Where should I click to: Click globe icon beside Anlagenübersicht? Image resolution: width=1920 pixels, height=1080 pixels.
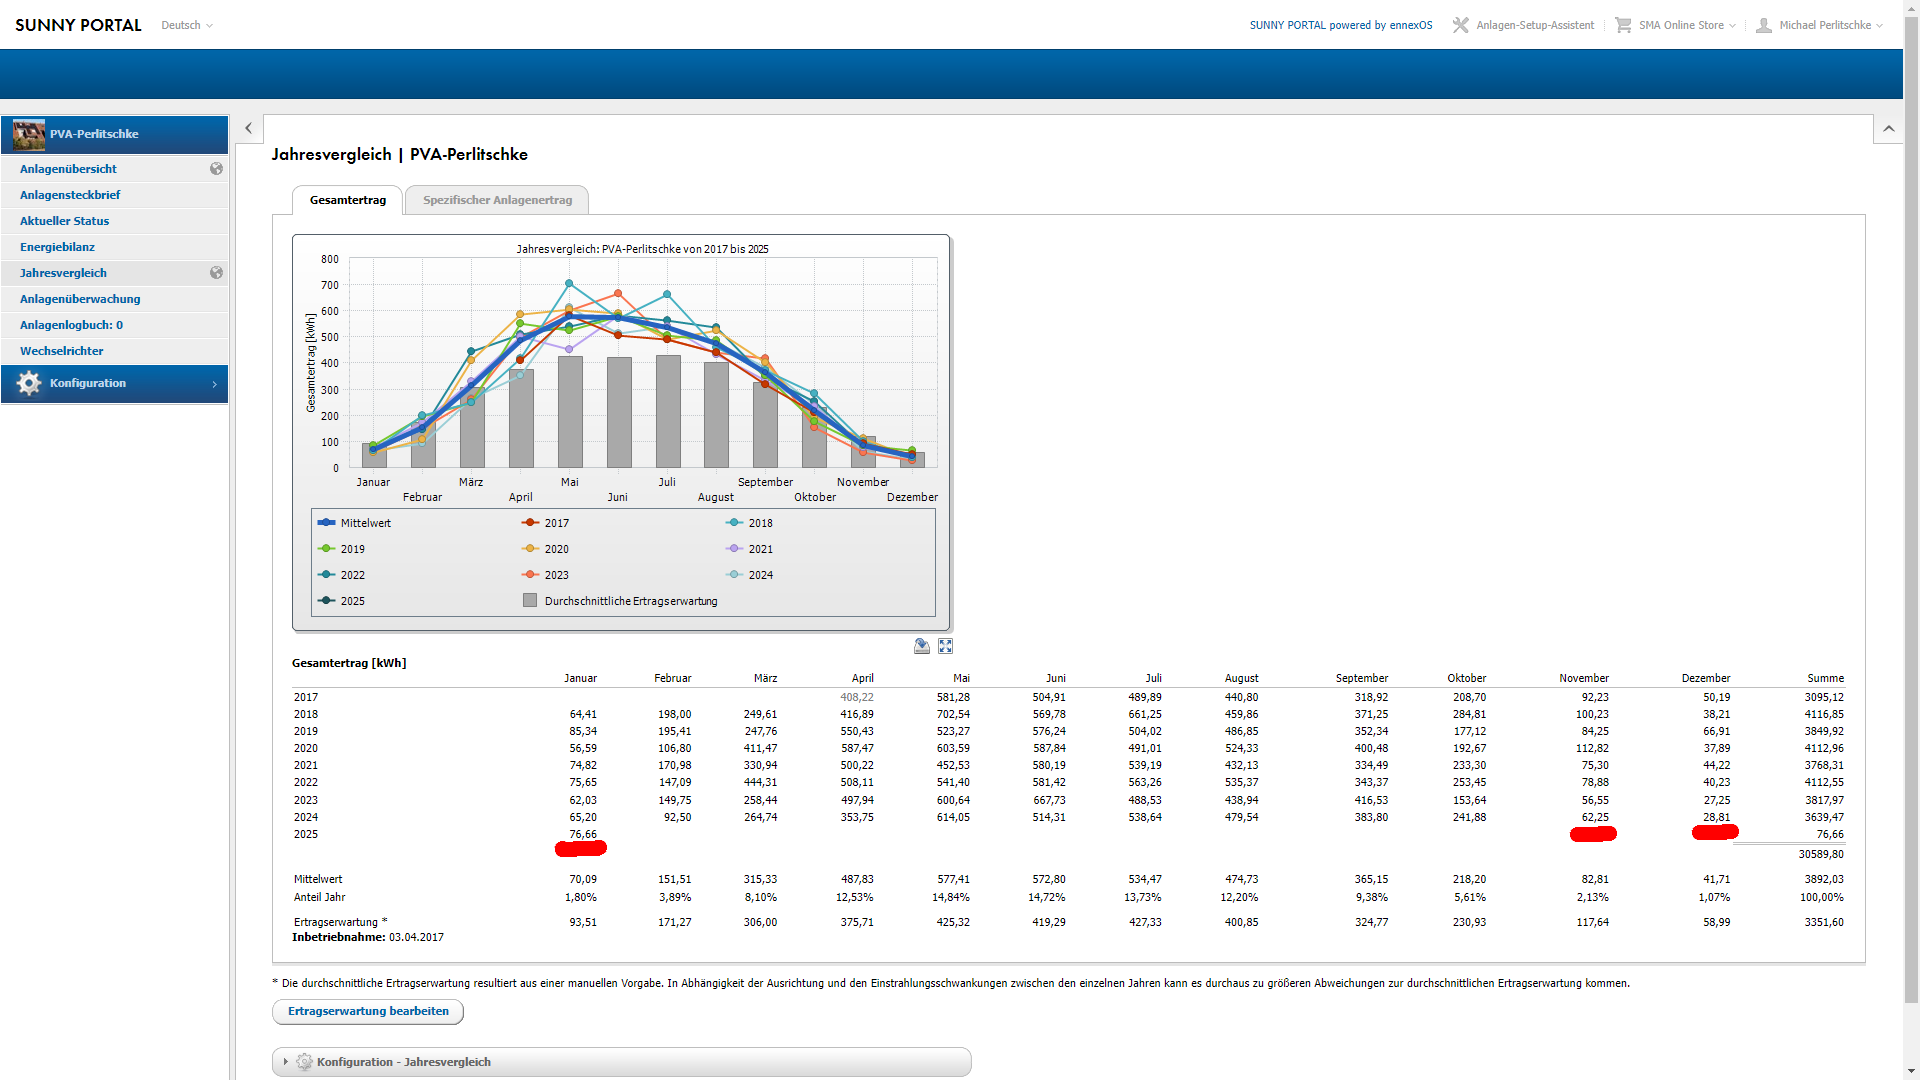coord(216,169)
